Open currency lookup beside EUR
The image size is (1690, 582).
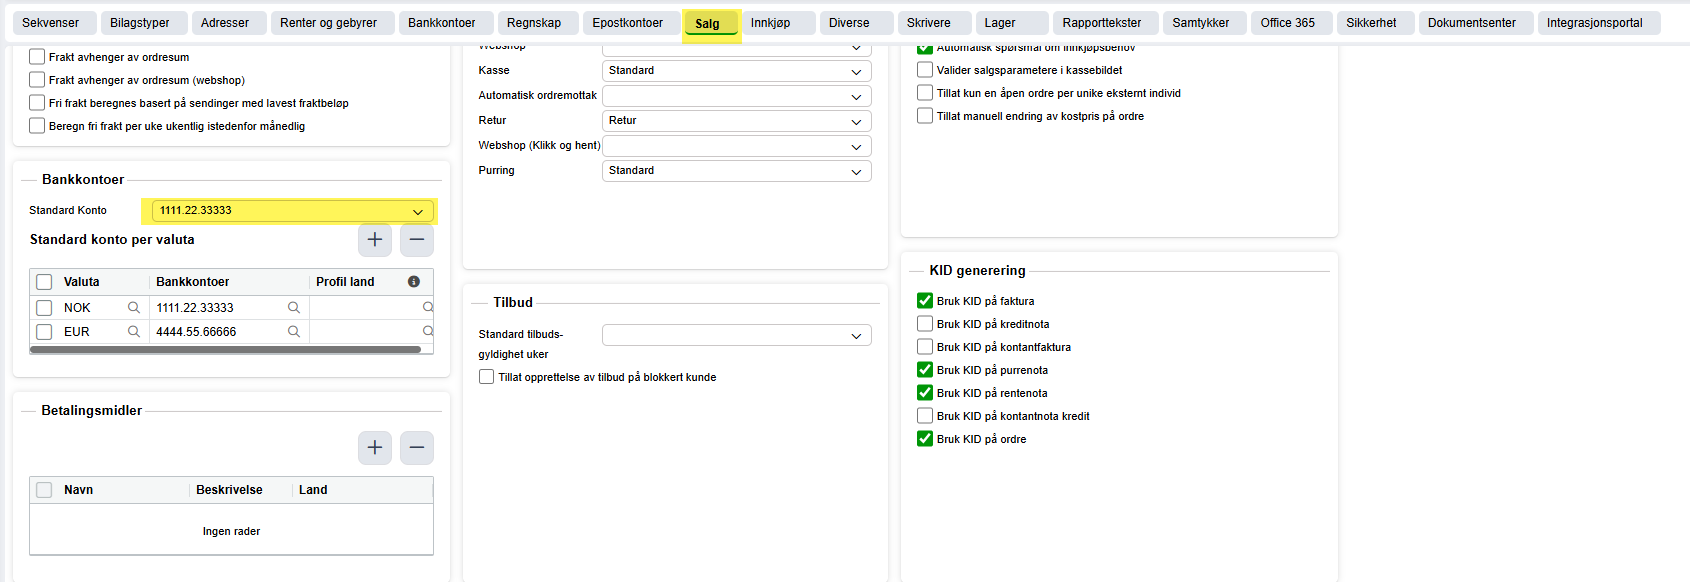point(134,332)
